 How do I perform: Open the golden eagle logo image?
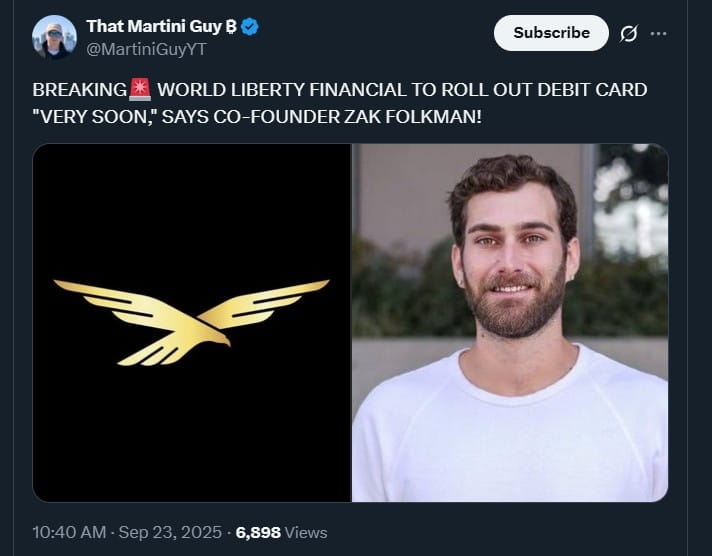192,322
